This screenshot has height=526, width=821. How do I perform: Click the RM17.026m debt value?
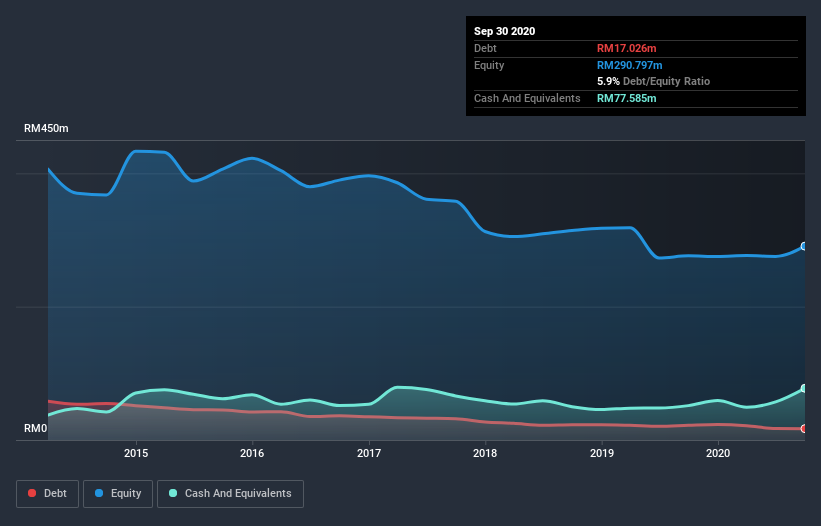[627, 48]
